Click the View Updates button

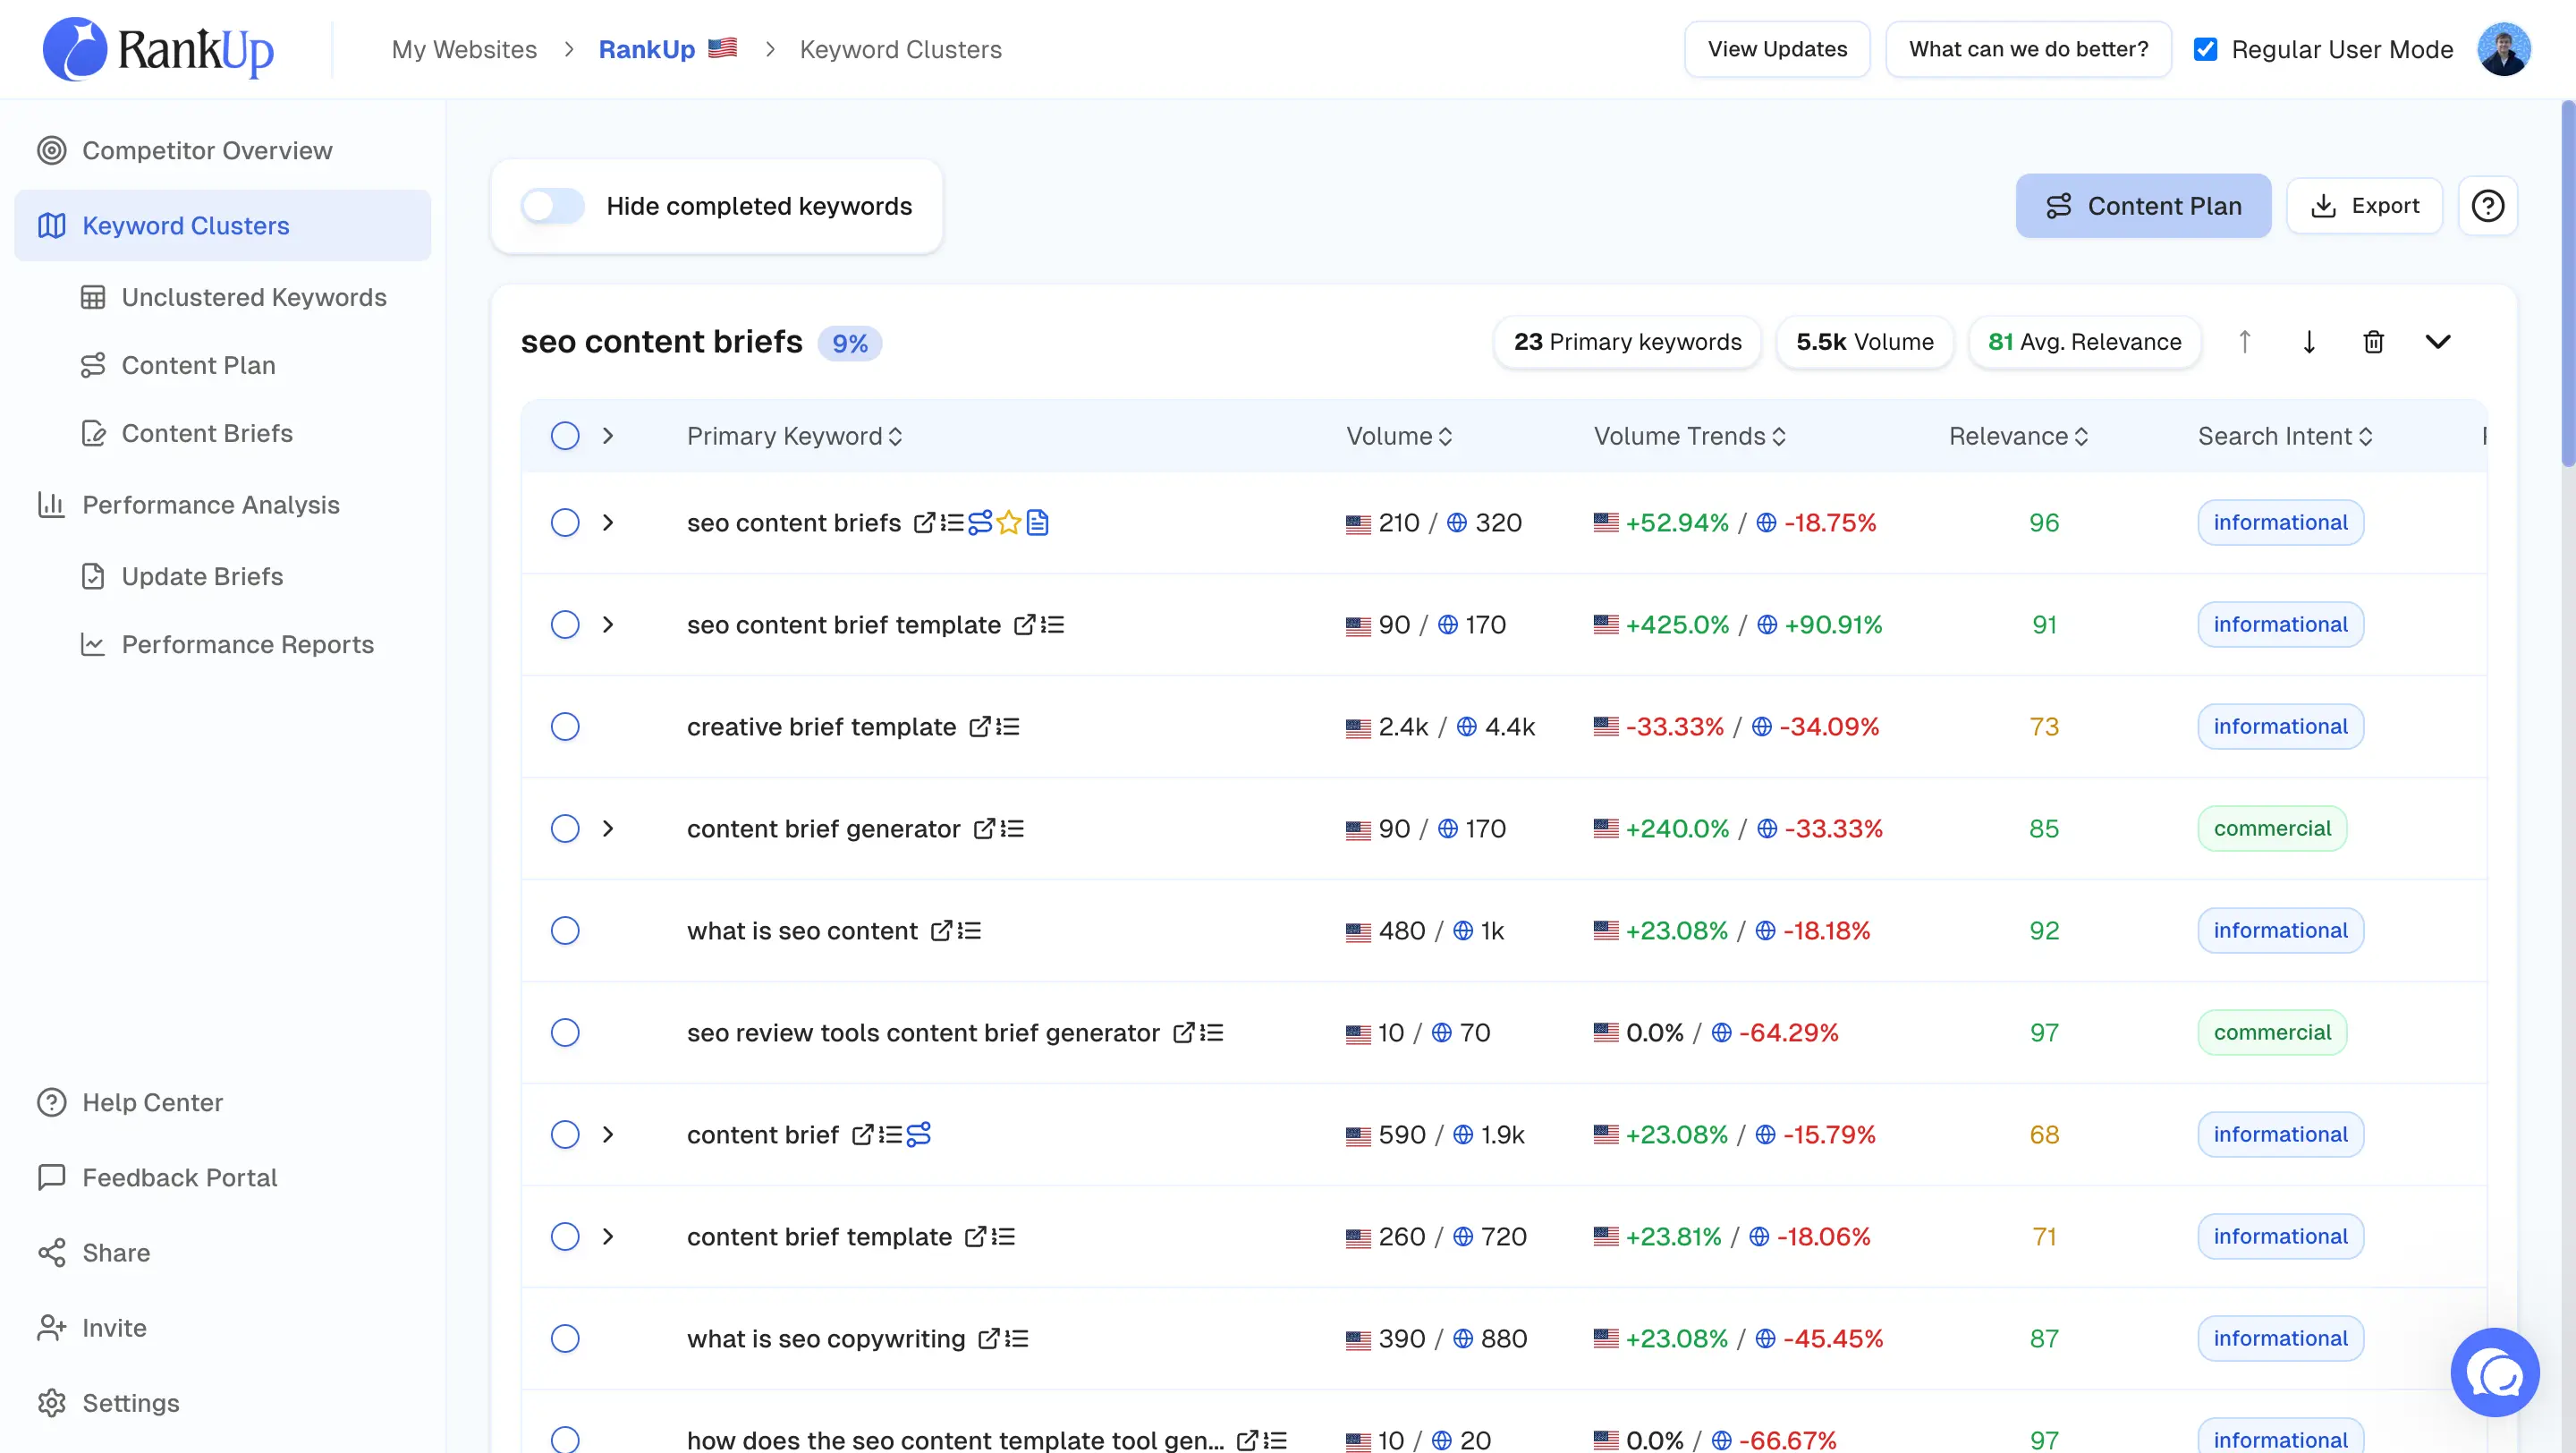[x=1776, y=49]
